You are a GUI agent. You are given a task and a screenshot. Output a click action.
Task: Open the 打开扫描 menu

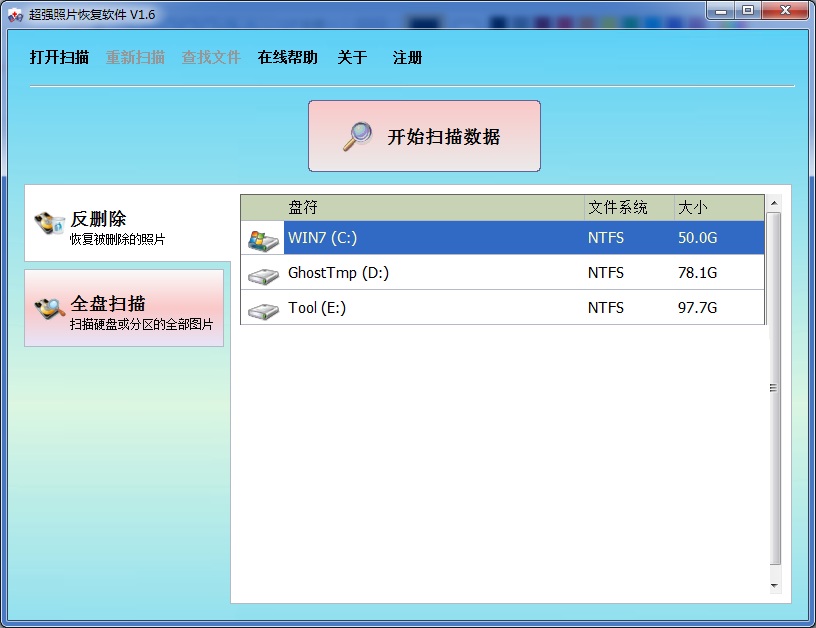[59, 58]
